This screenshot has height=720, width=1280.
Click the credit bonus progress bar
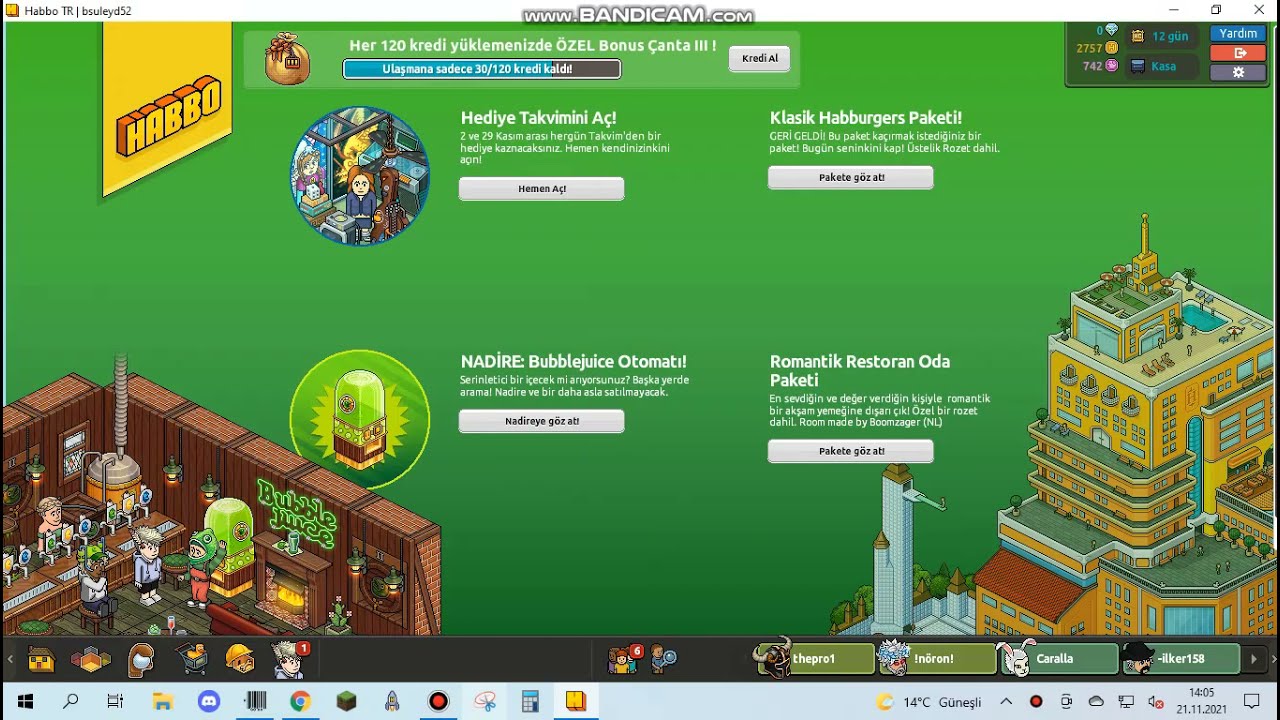(481, 69)
